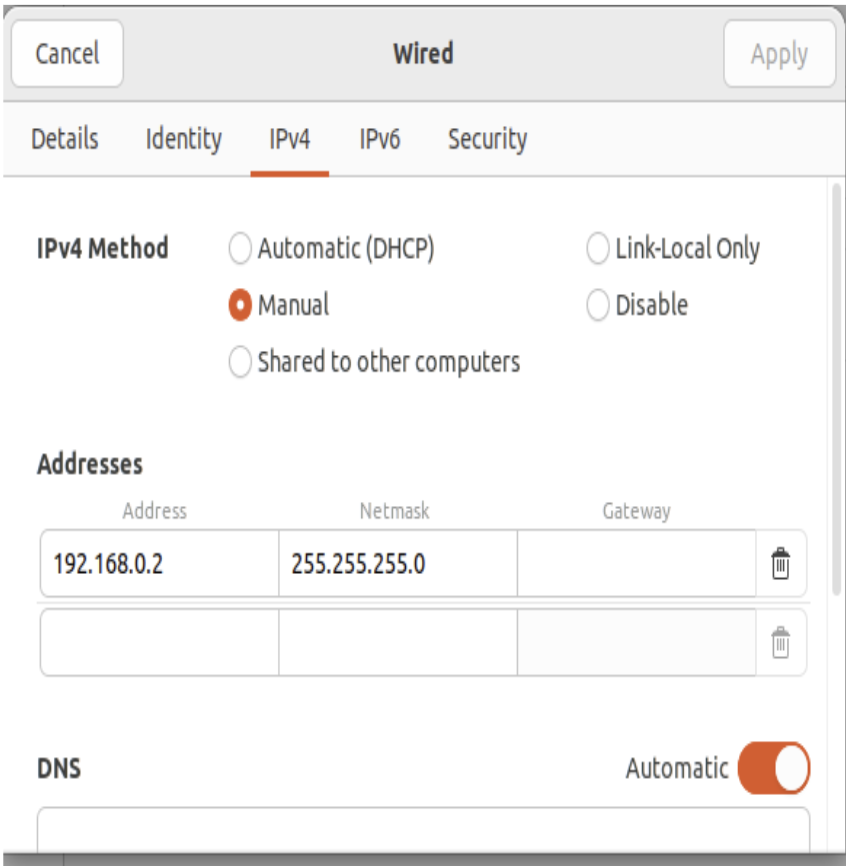Toggle the Automatic DNS switch
Image resolution: width=846 pixels, height=866 pixels.
pyautogui.click(x=774, y=768)
